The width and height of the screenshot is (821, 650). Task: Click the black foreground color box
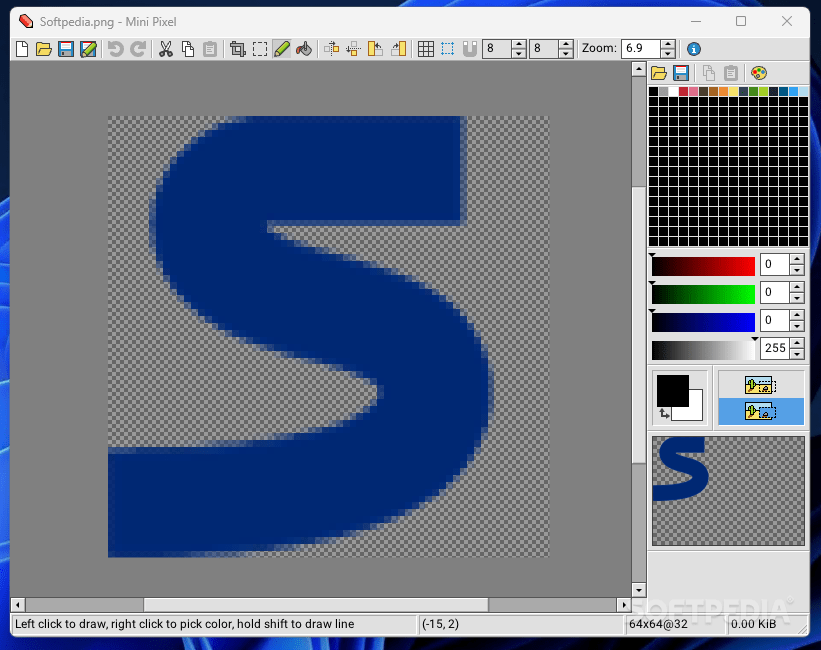pos(672,390)
